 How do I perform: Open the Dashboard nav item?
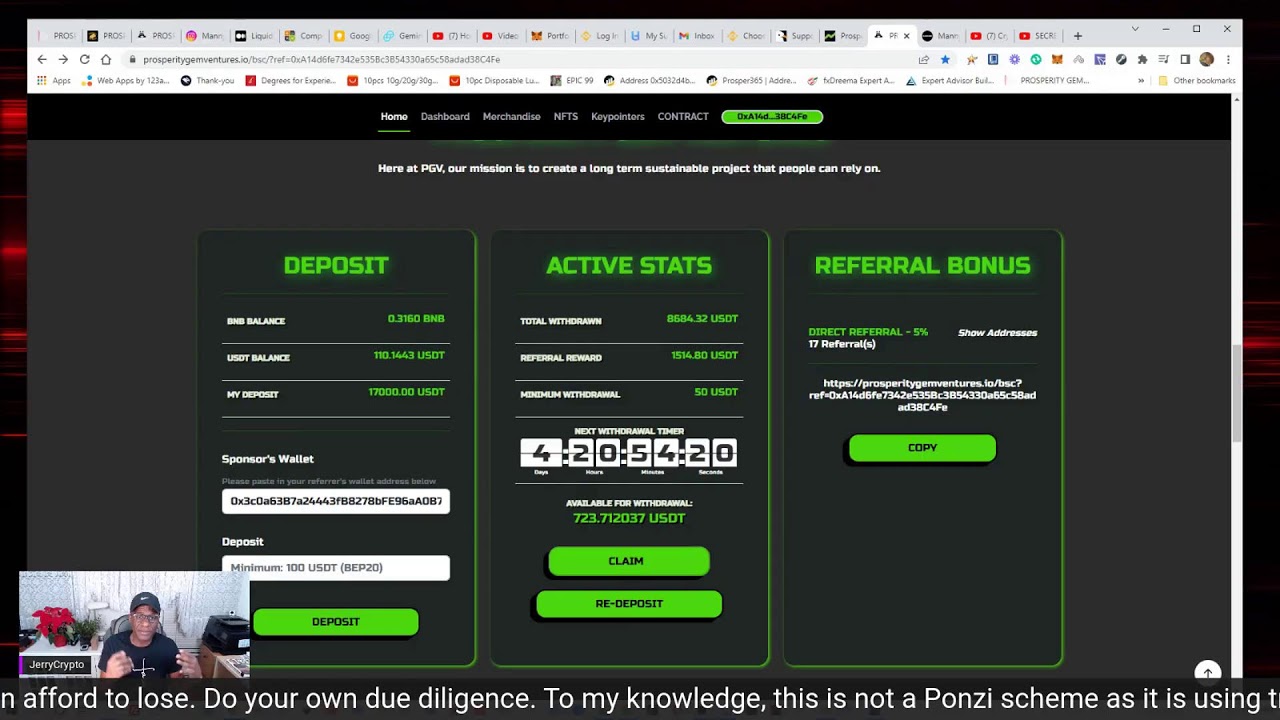445,116
